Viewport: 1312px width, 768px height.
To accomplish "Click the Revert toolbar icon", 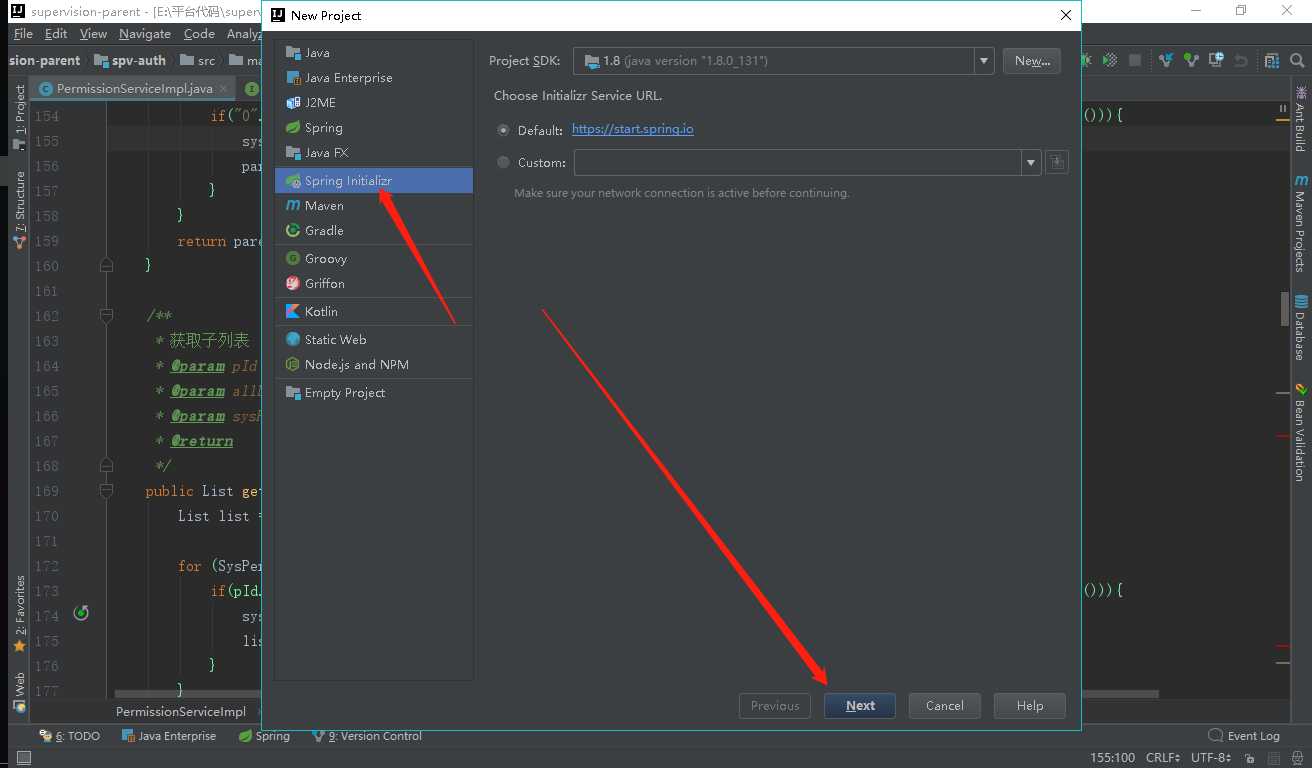I will [1241, 60].
